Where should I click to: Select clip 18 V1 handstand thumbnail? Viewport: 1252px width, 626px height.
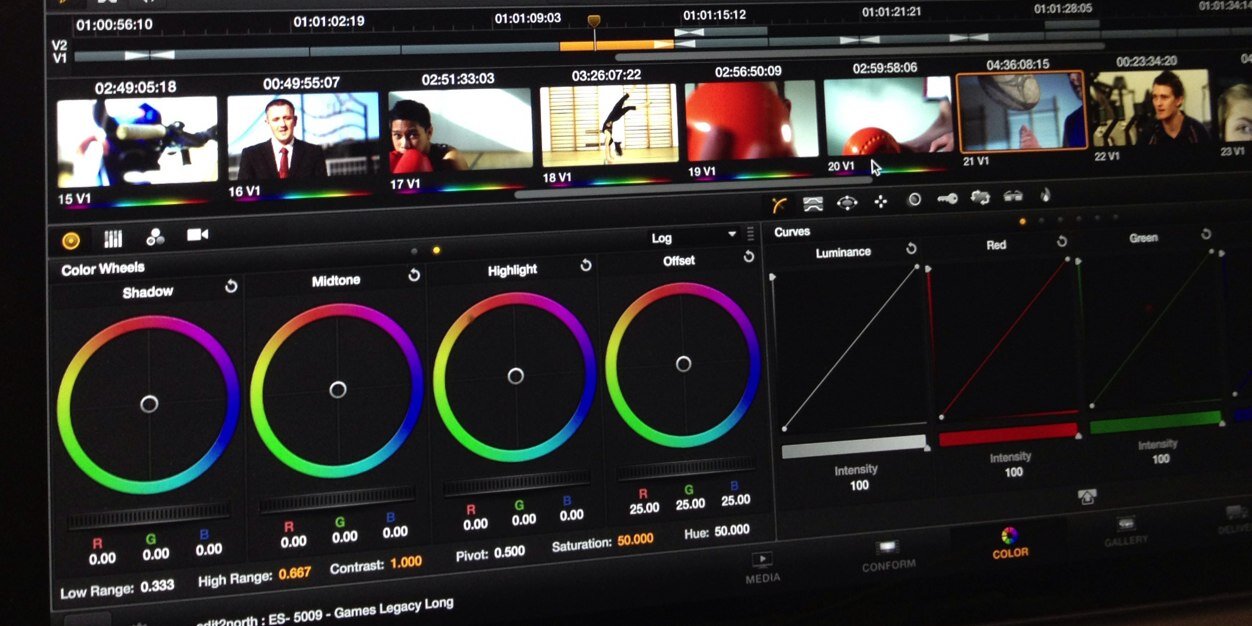point(610,125)
